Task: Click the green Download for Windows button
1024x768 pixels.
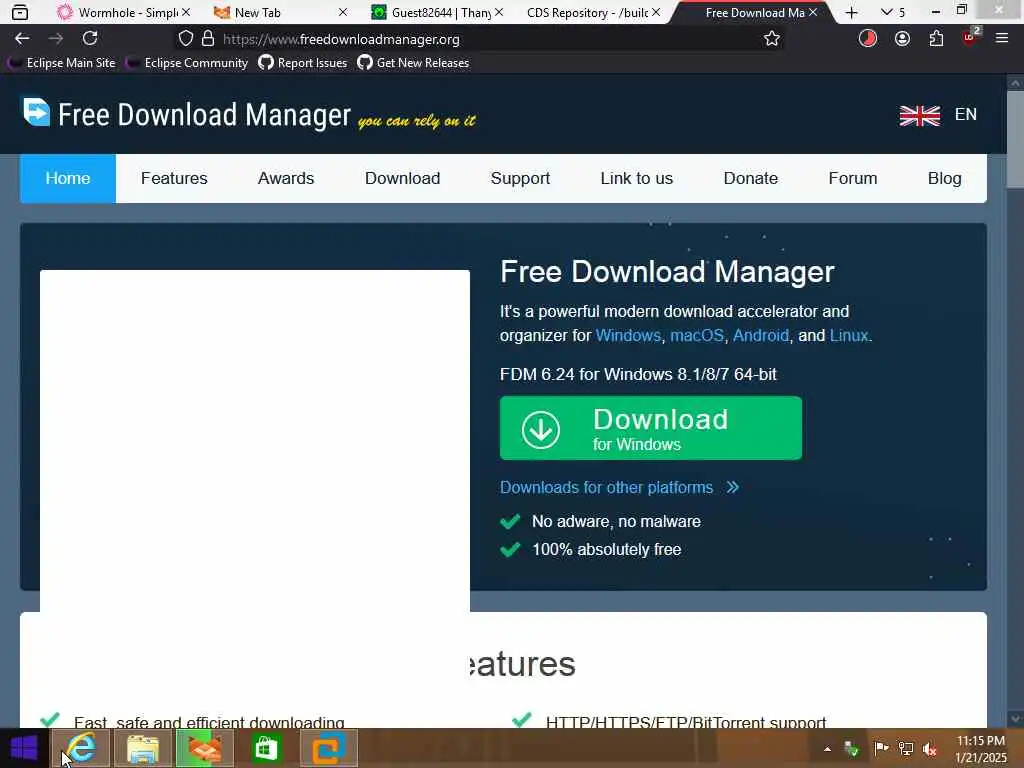Action: pyautogui.click(x=650, y=428)
